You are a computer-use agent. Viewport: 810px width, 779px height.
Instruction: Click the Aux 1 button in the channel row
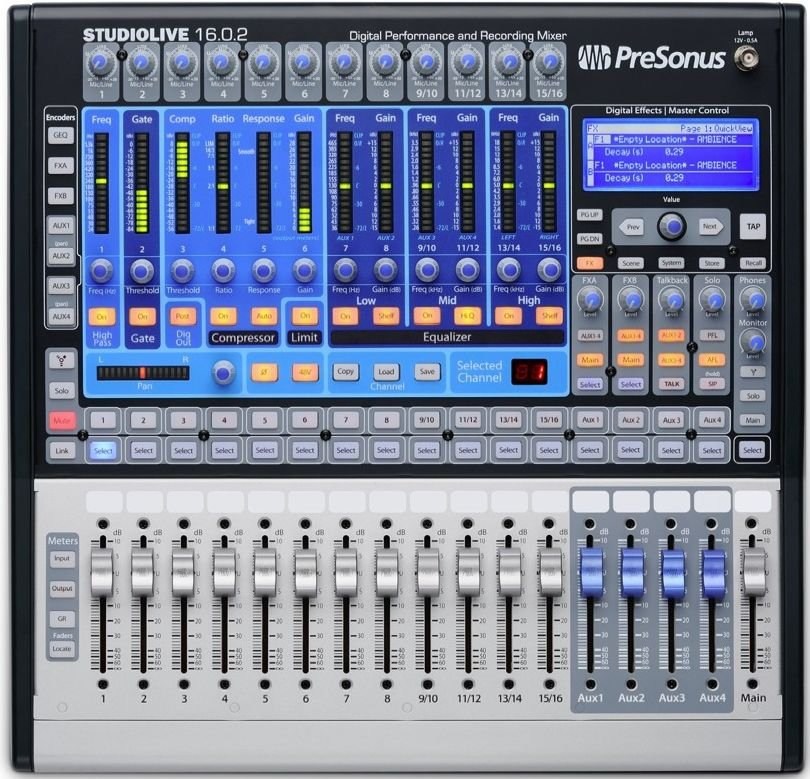(590, 420)
